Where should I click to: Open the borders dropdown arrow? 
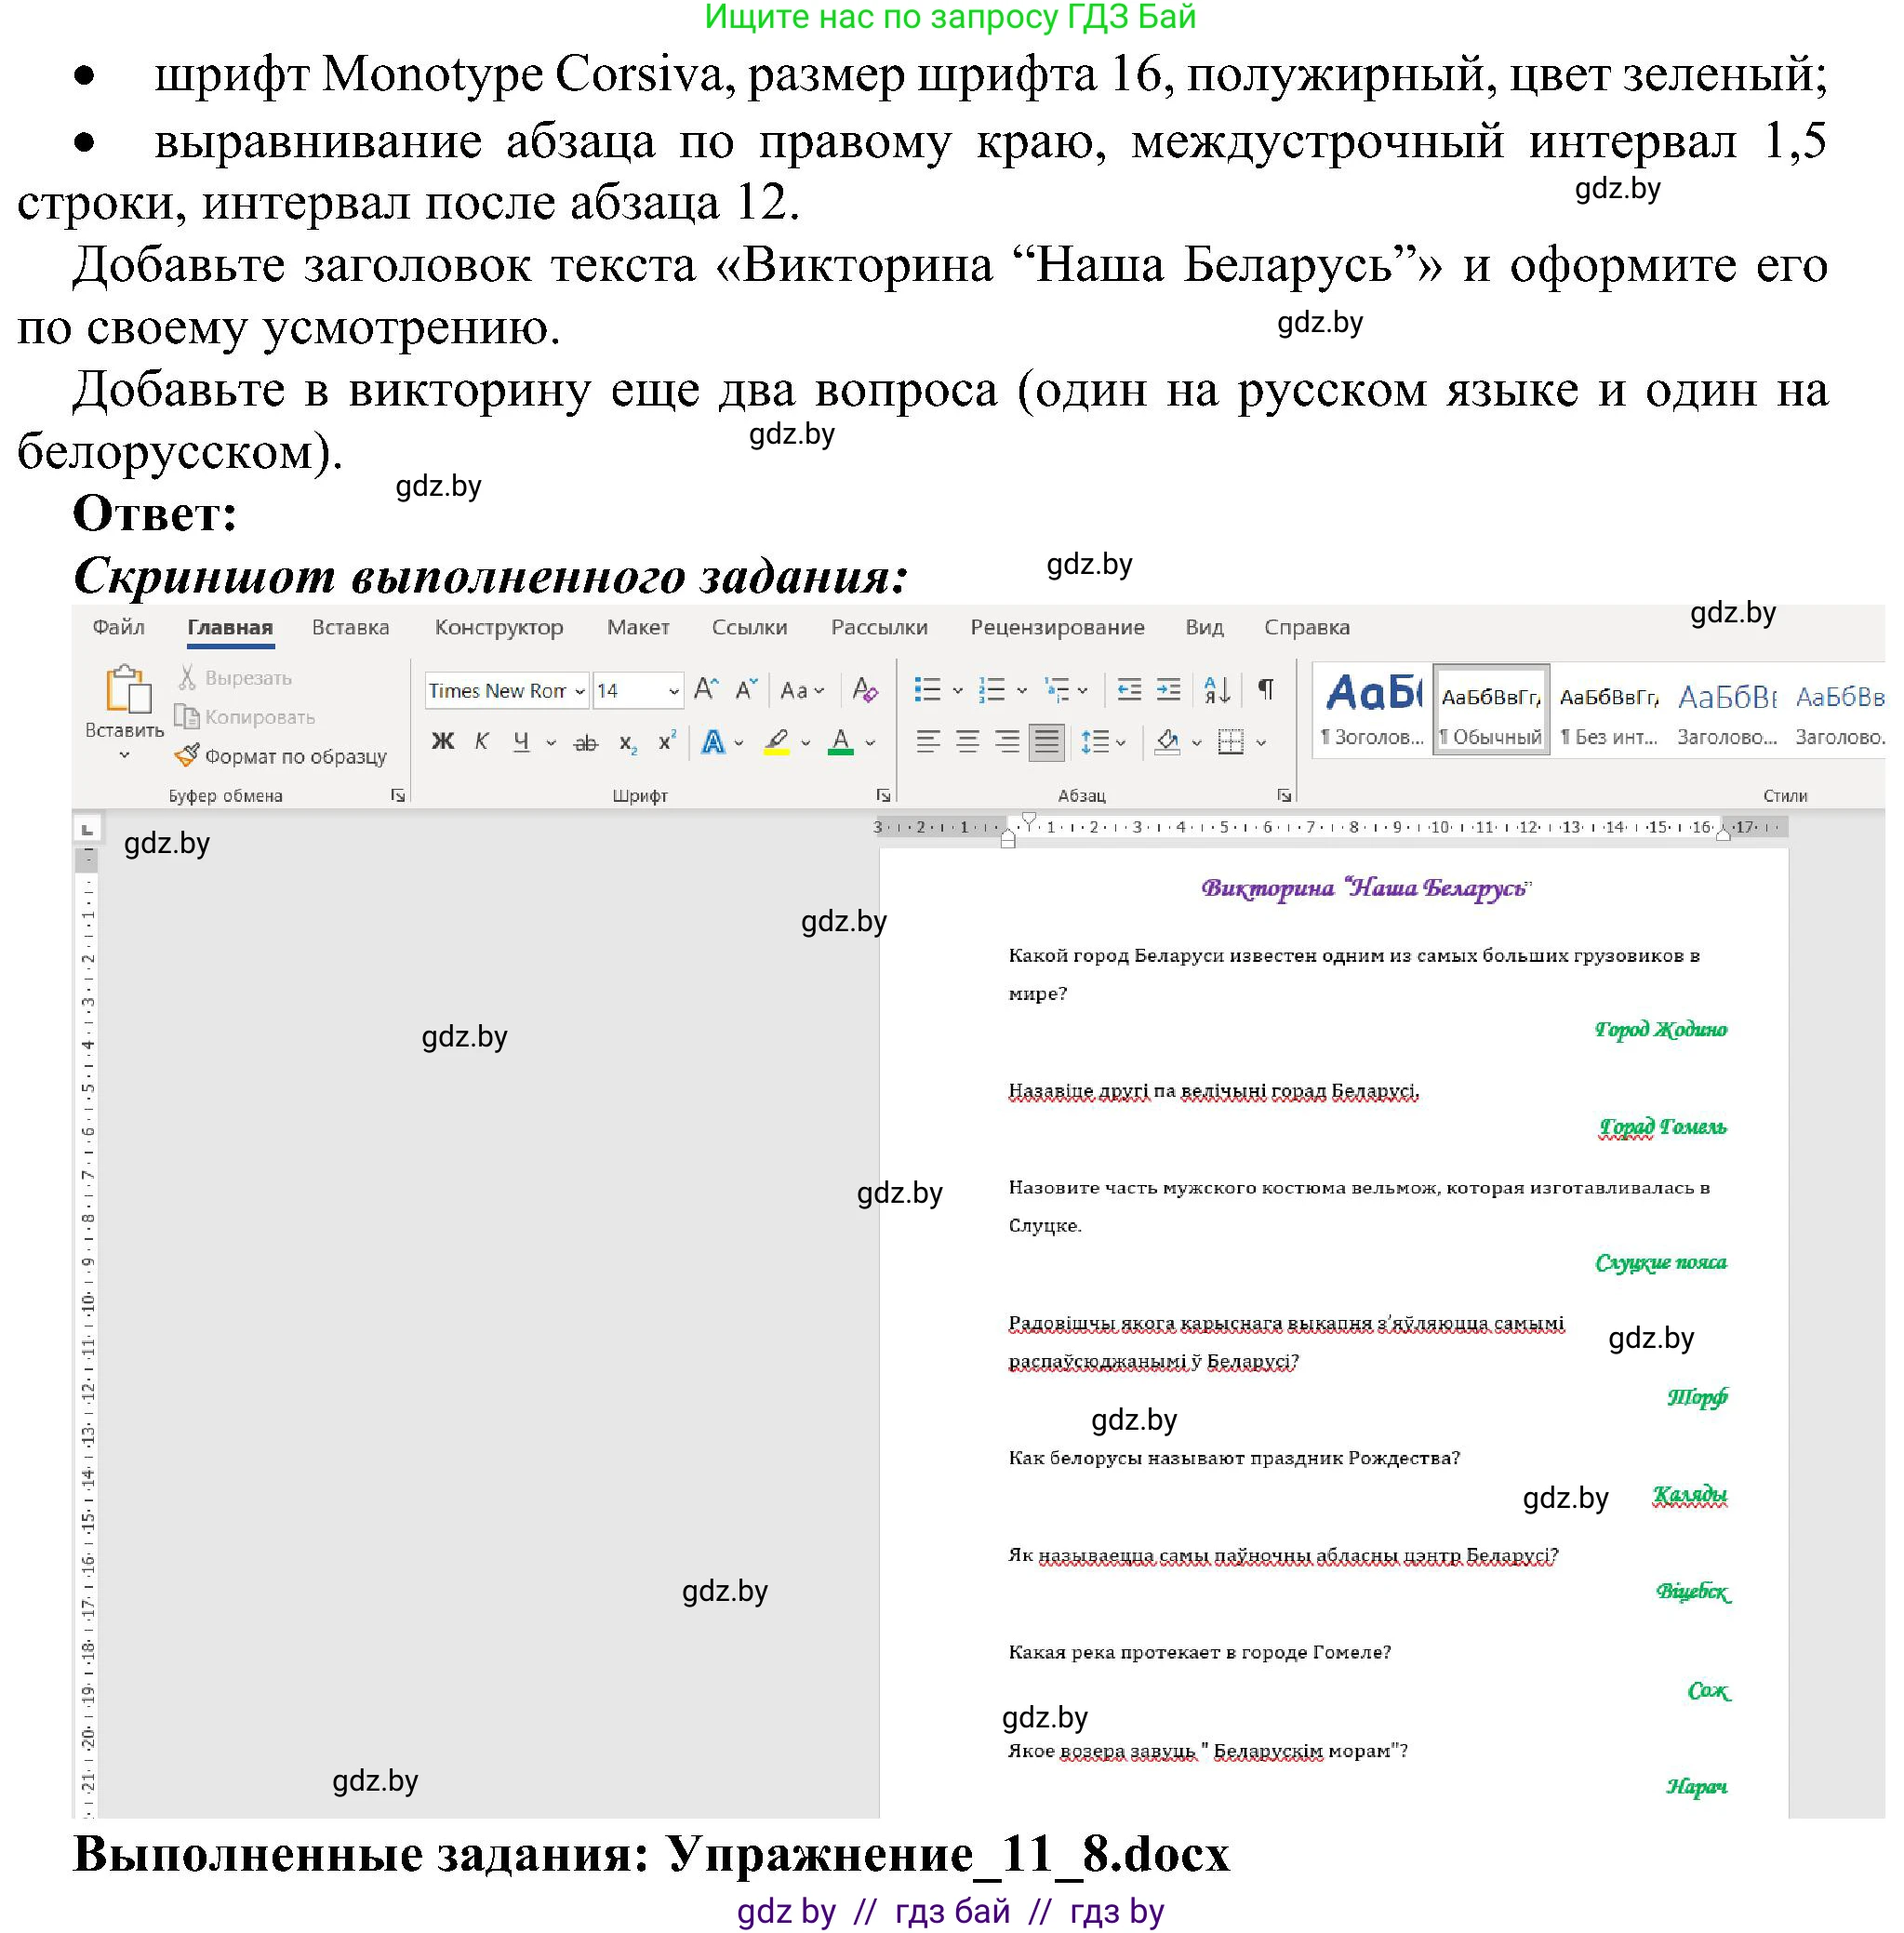[1261, 743]
